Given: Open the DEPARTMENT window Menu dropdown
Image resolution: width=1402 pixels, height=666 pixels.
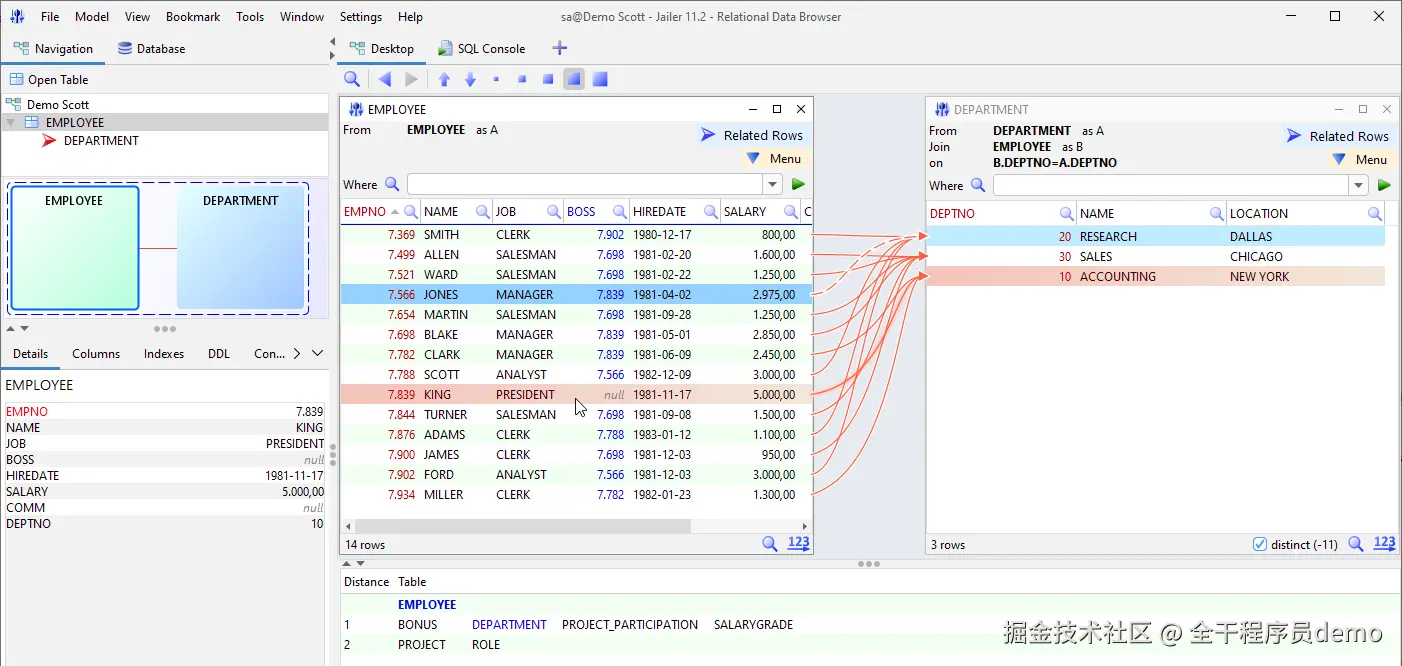Looking at the screenshot, I should click(x=1360, y=159).
